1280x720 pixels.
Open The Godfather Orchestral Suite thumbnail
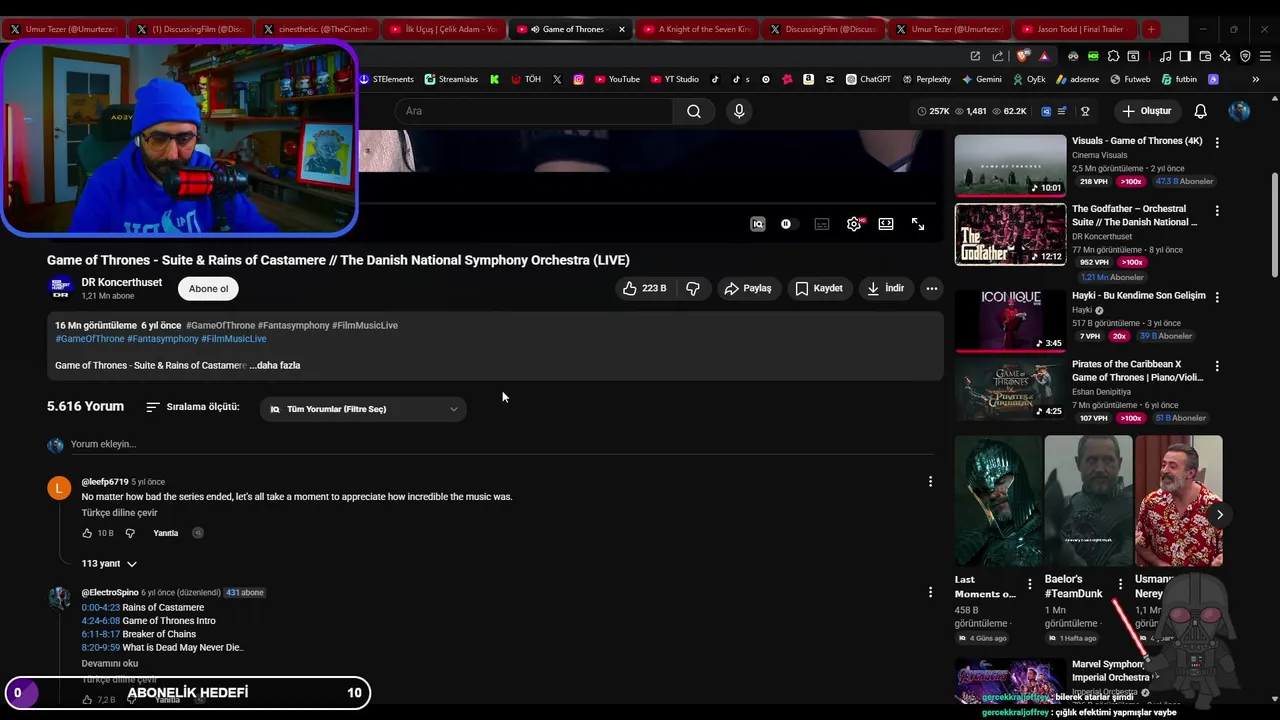click(x=1010, y=235)
